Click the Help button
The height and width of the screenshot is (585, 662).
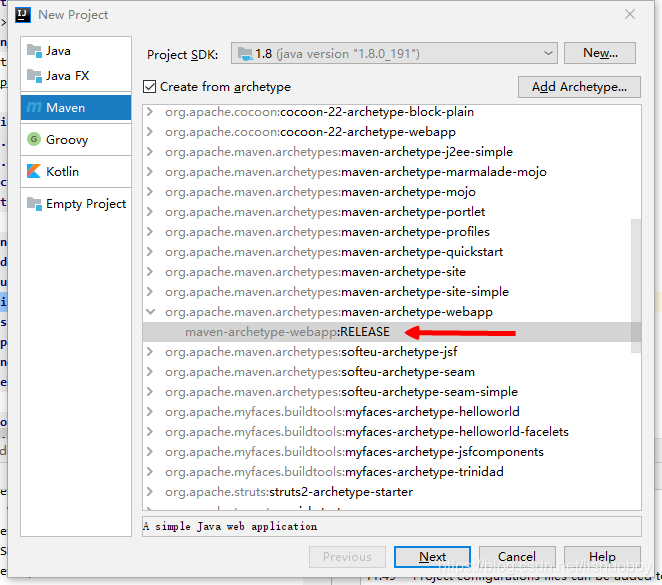602,557
